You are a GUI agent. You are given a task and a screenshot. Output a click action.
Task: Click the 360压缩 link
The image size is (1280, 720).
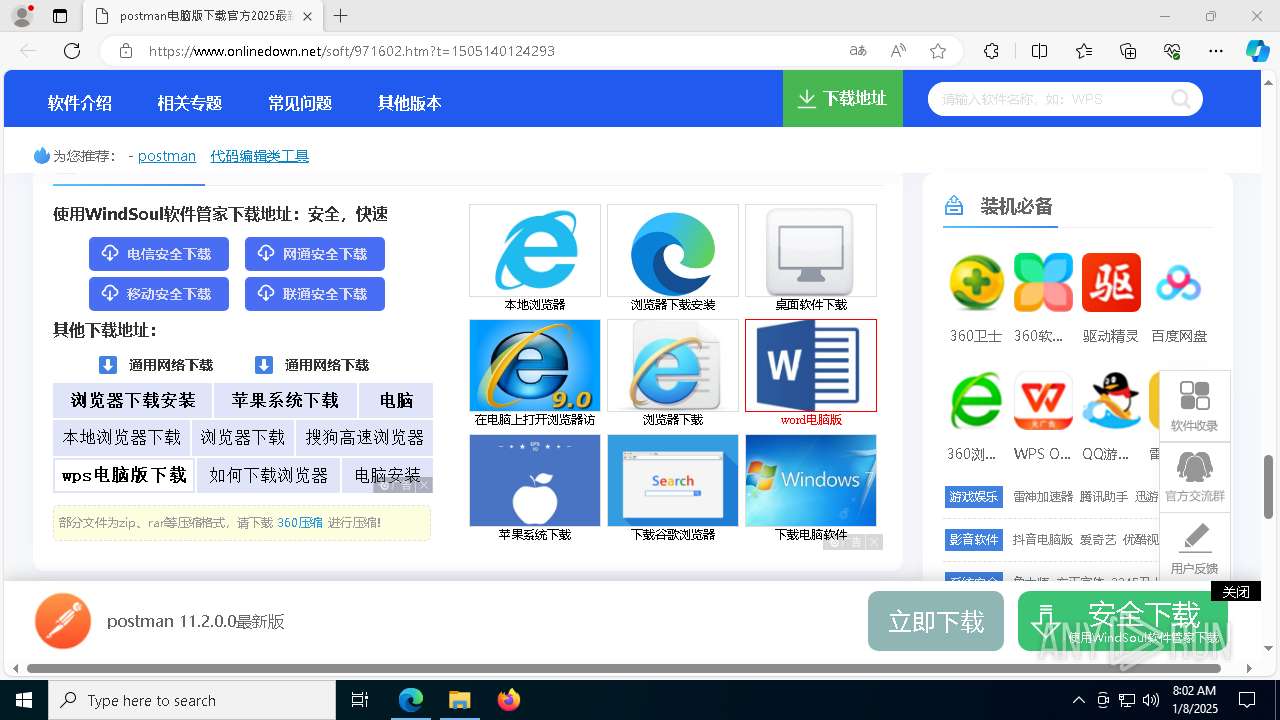point(300,522)
